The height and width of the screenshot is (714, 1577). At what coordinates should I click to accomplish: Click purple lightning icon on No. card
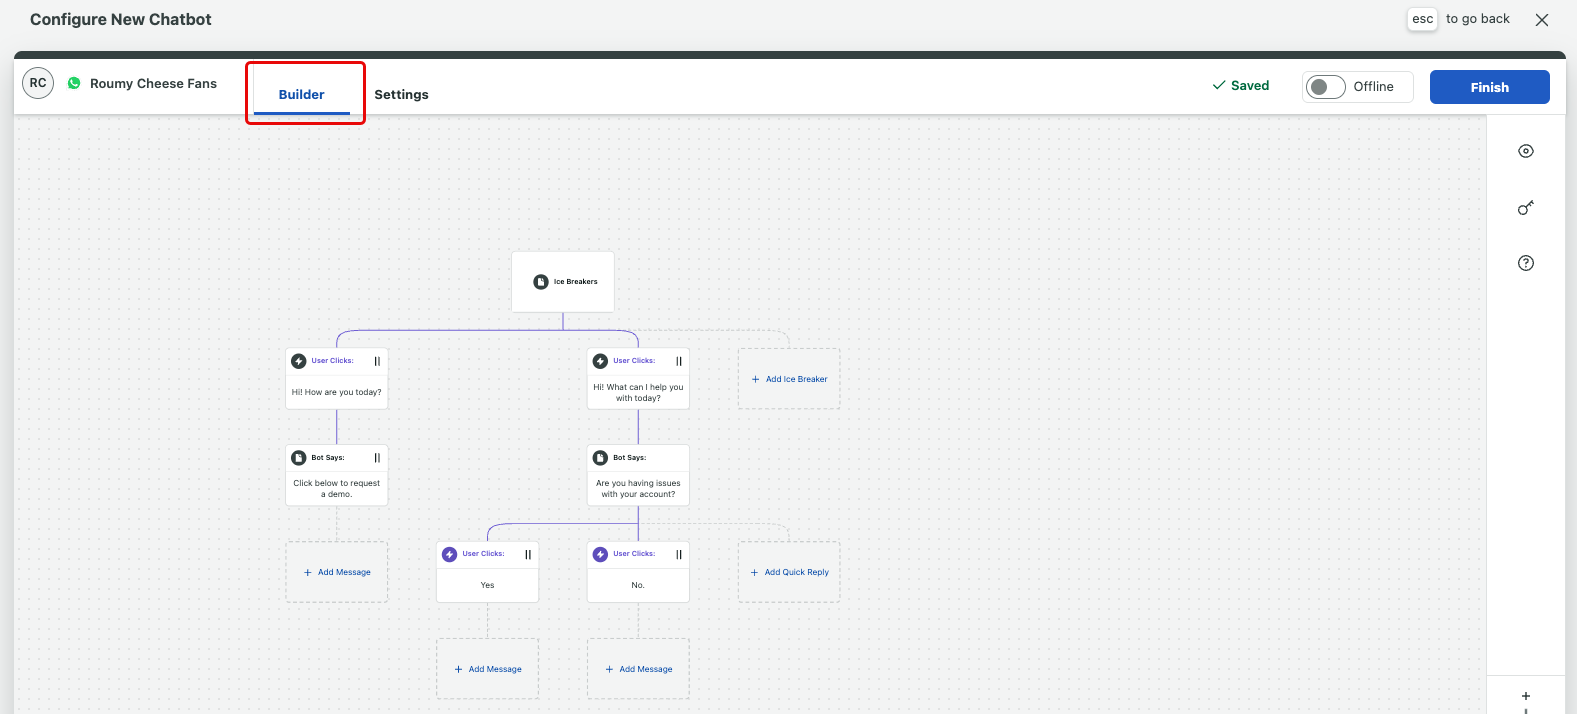point(600,554)
